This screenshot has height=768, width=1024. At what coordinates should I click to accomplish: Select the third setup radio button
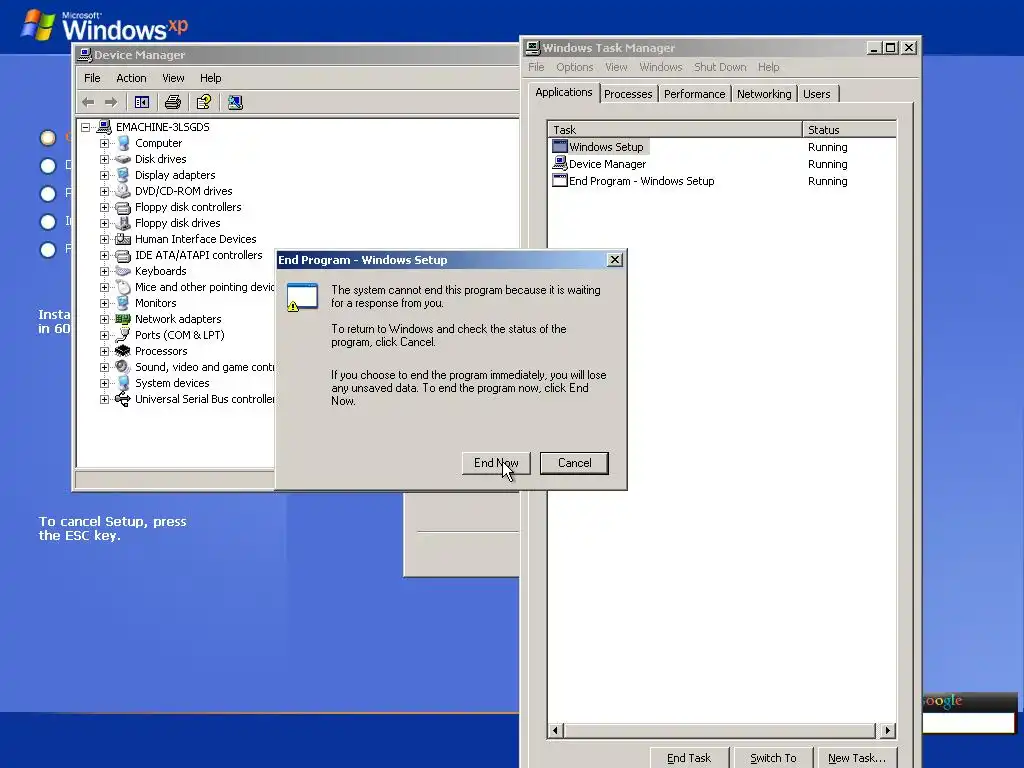coord(48,194)
